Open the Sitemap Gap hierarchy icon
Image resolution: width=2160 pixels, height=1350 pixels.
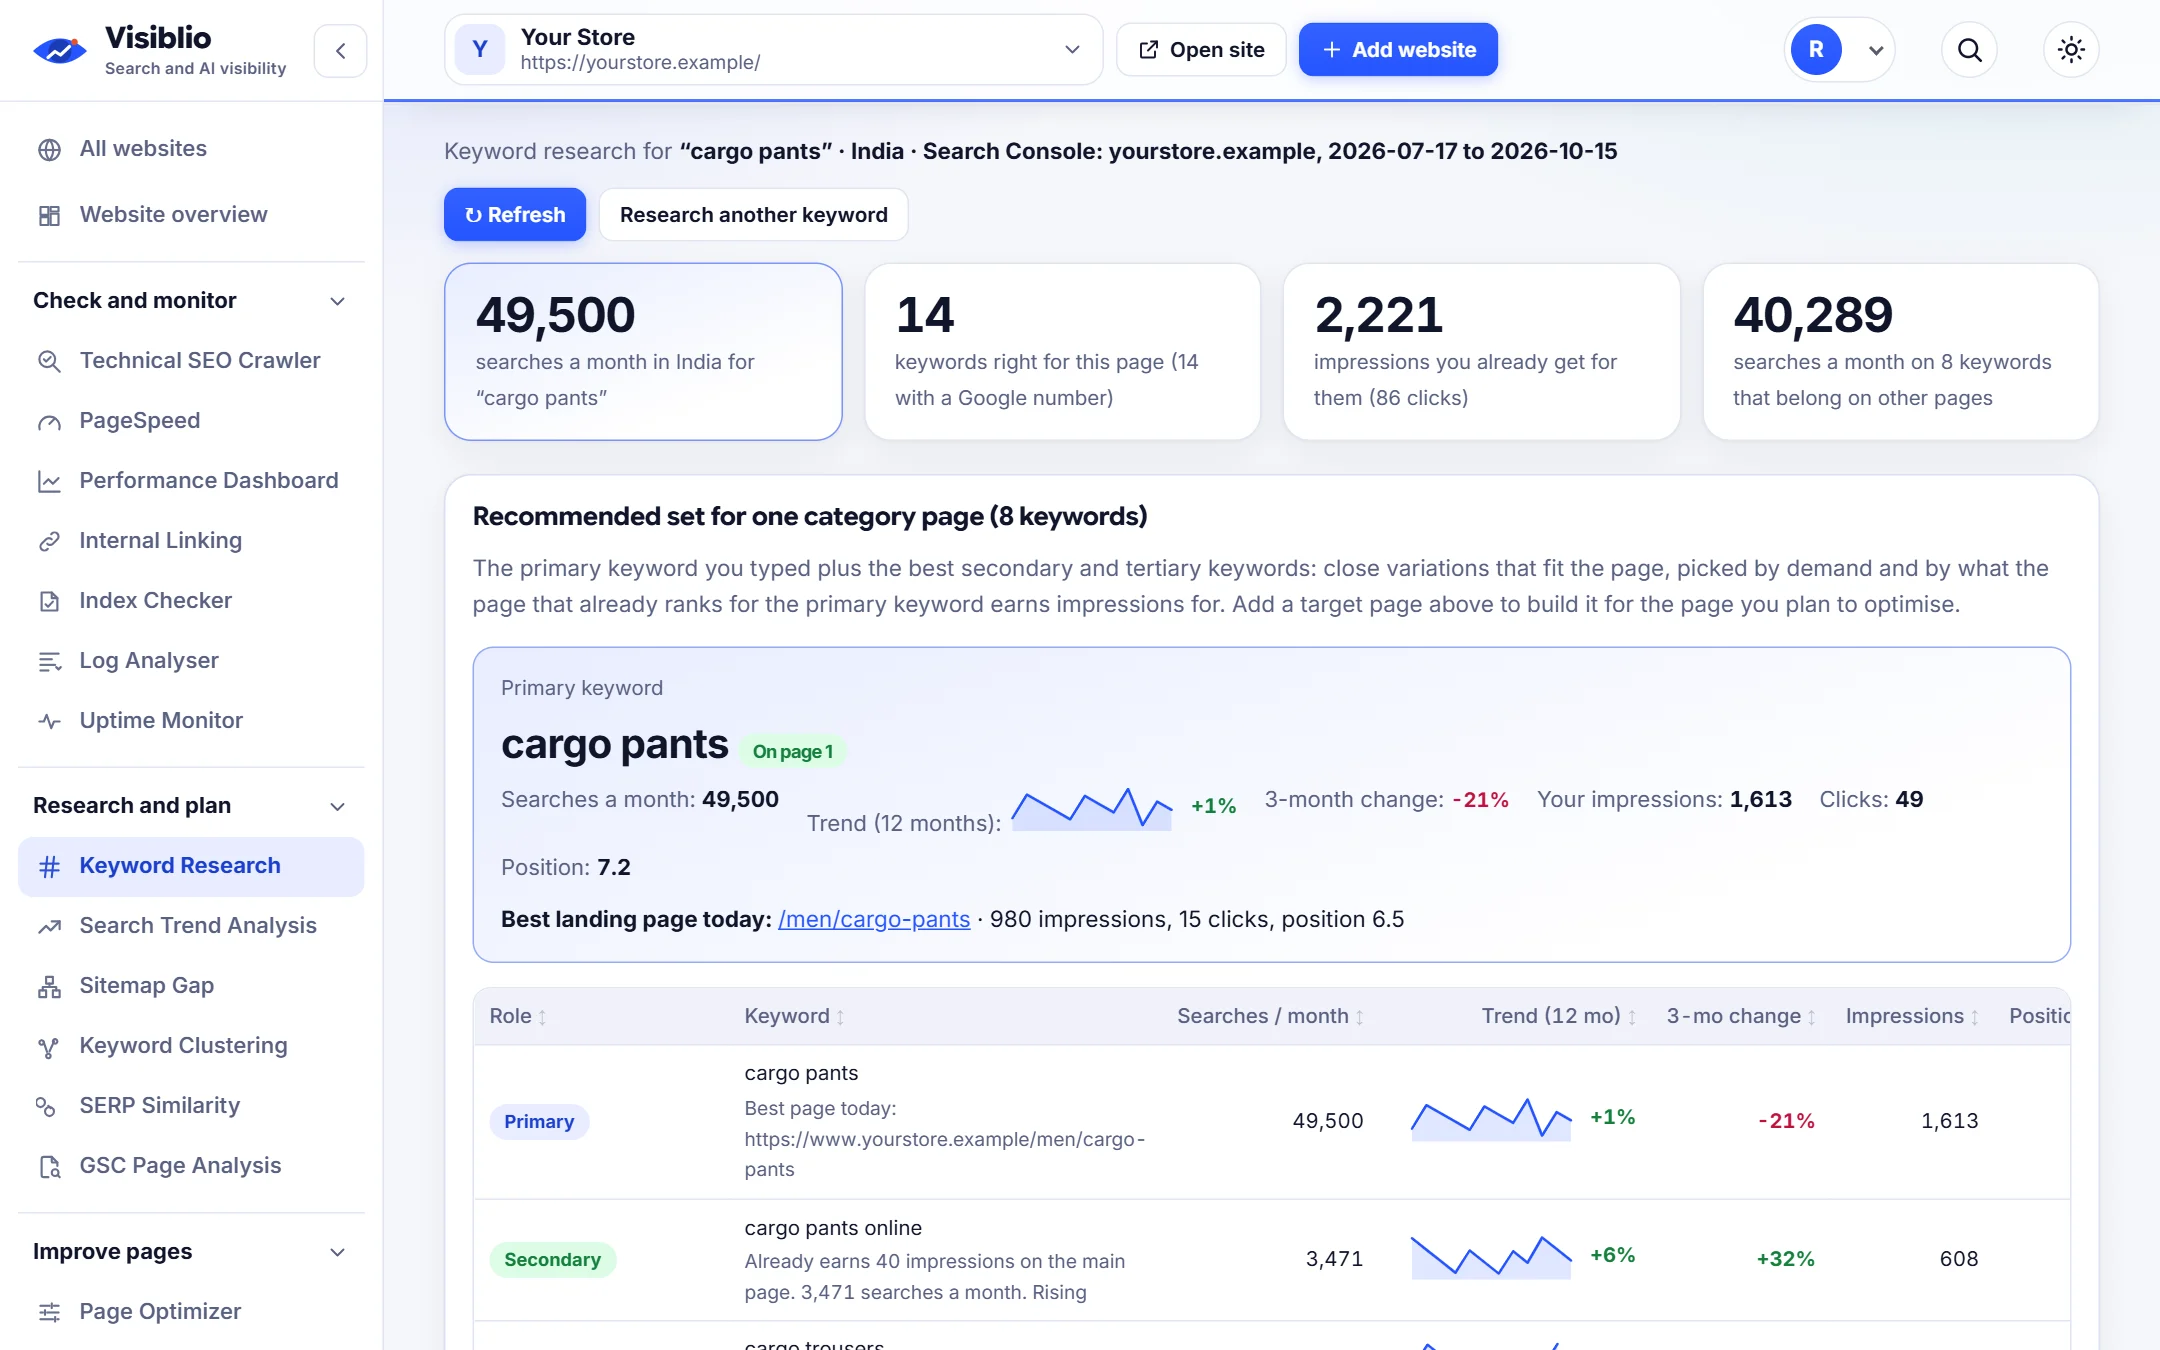49,986
